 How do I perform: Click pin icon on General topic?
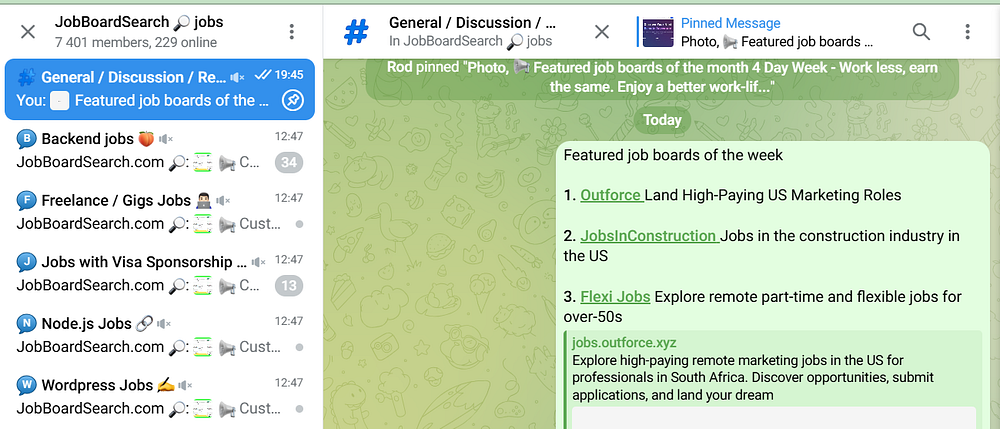tap(292, 101)
